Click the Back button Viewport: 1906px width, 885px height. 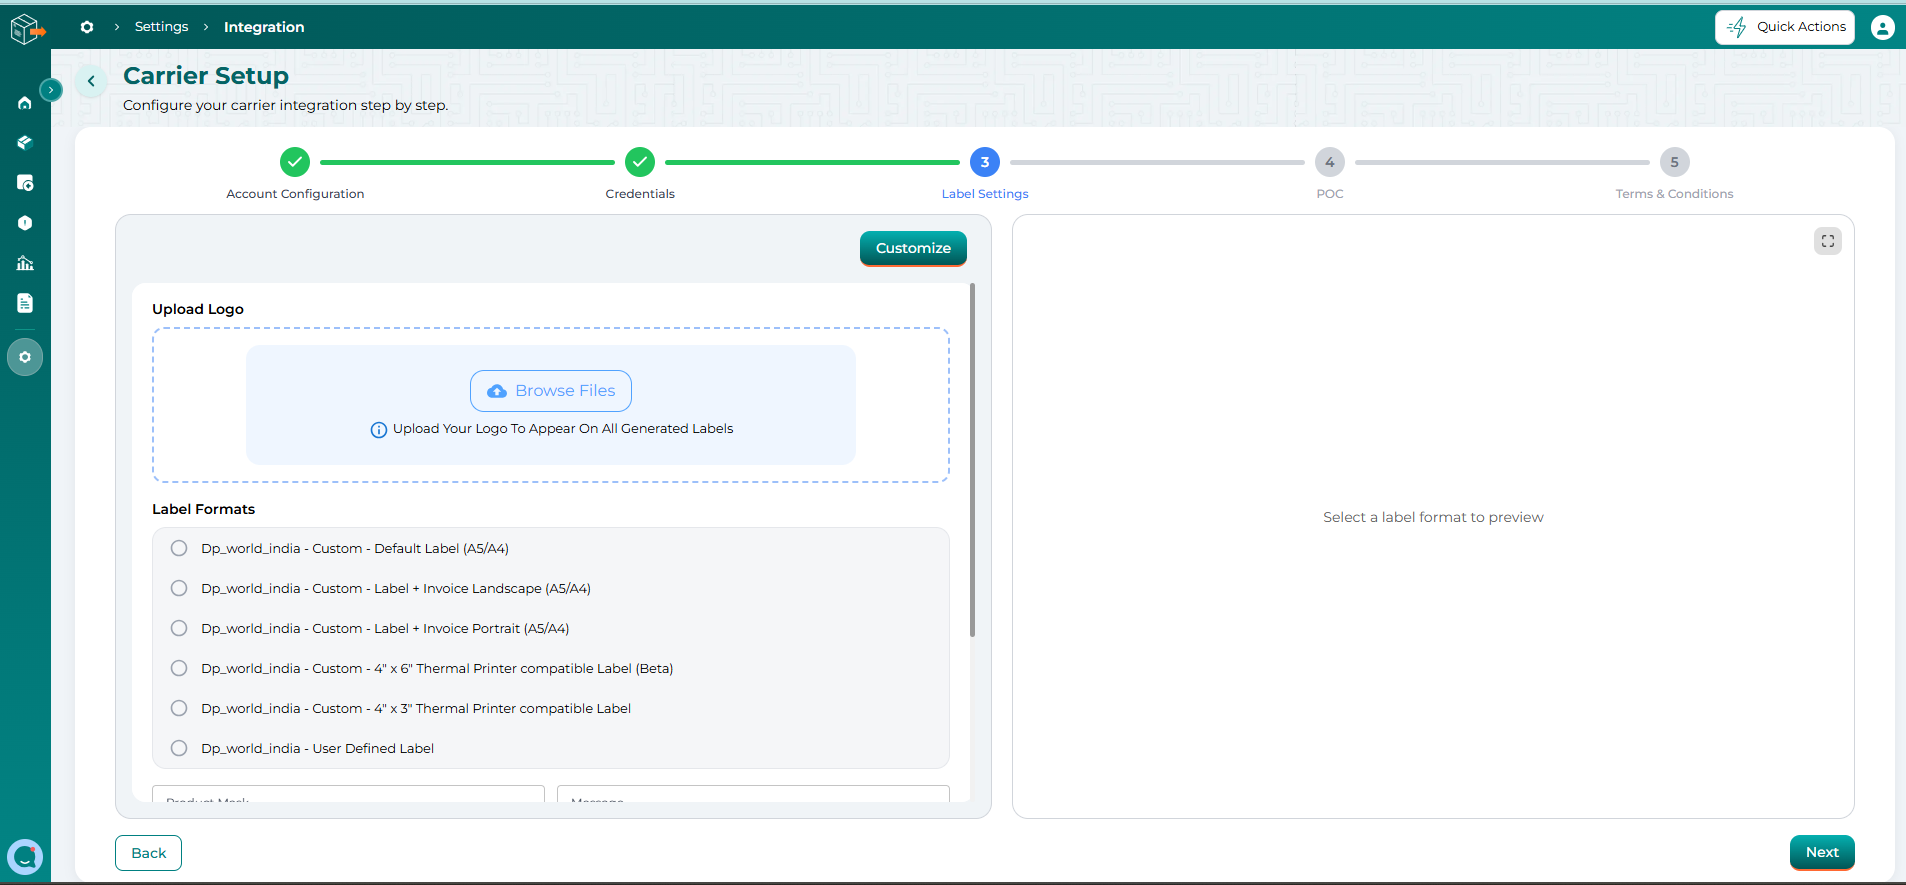tap(148, 853)
